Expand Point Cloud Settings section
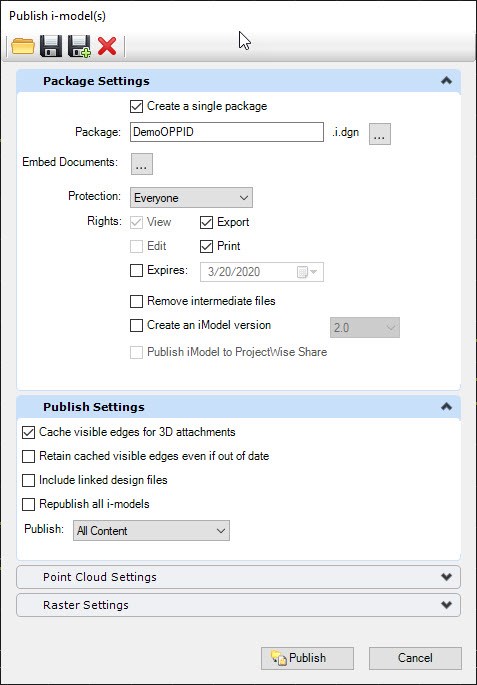477x685 pixels. click(238, 577)
